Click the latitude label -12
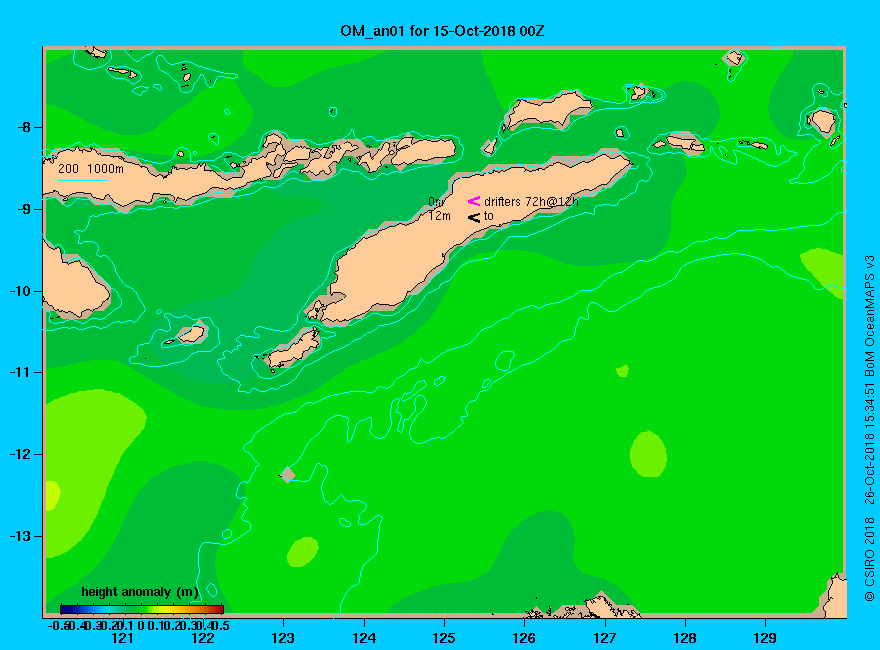The image size is (880, 650). tap(20, 454)
